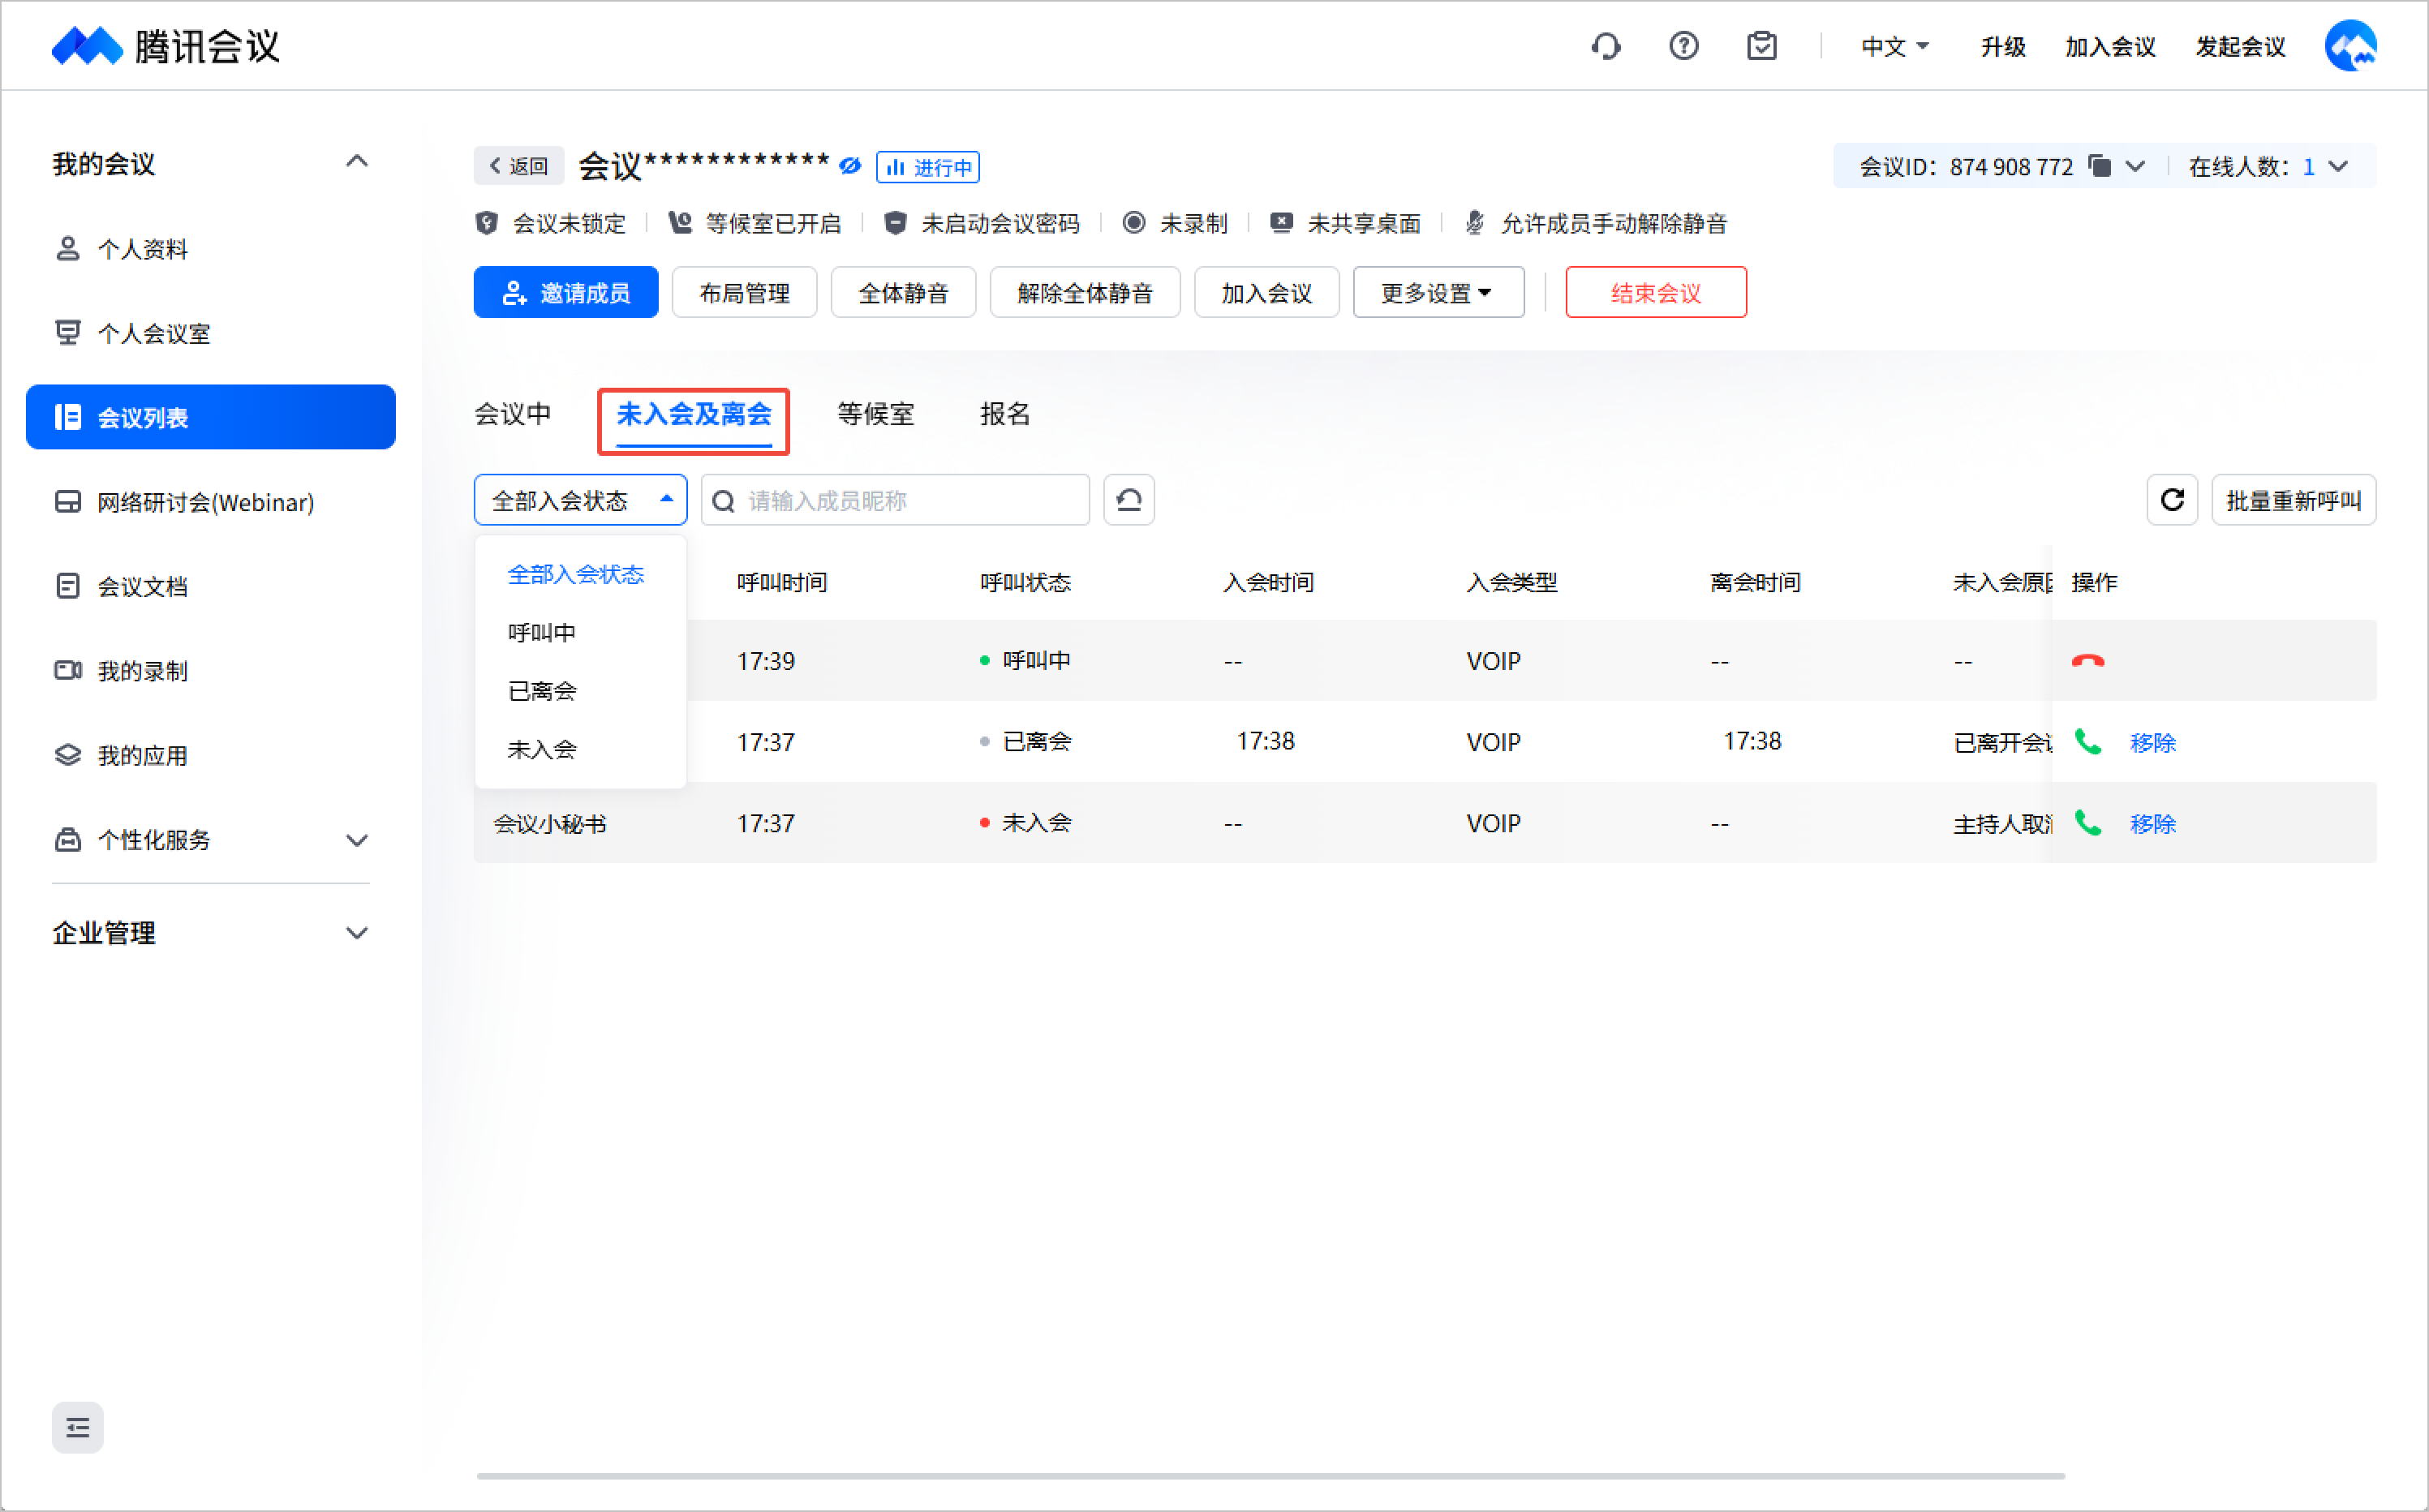Click 升级 in the top header
Image resolution: width=2429 pixels, height=1512 pixels.
click(x=2003, y=47)
